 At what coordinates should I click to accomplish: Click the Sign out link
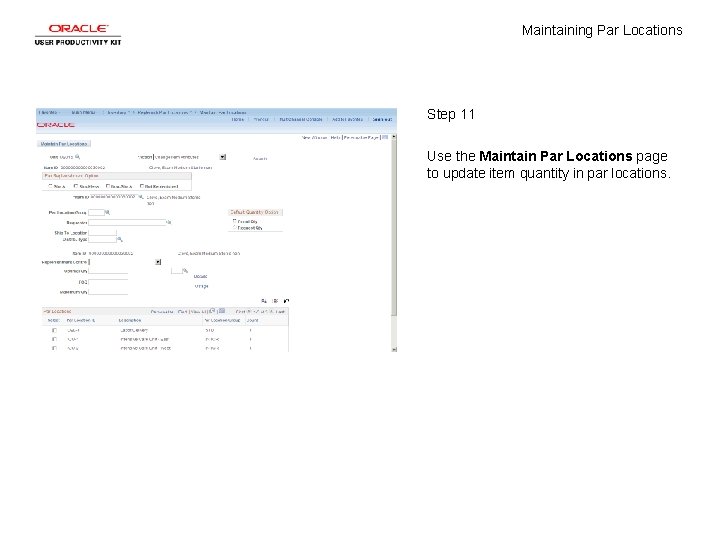382,119
